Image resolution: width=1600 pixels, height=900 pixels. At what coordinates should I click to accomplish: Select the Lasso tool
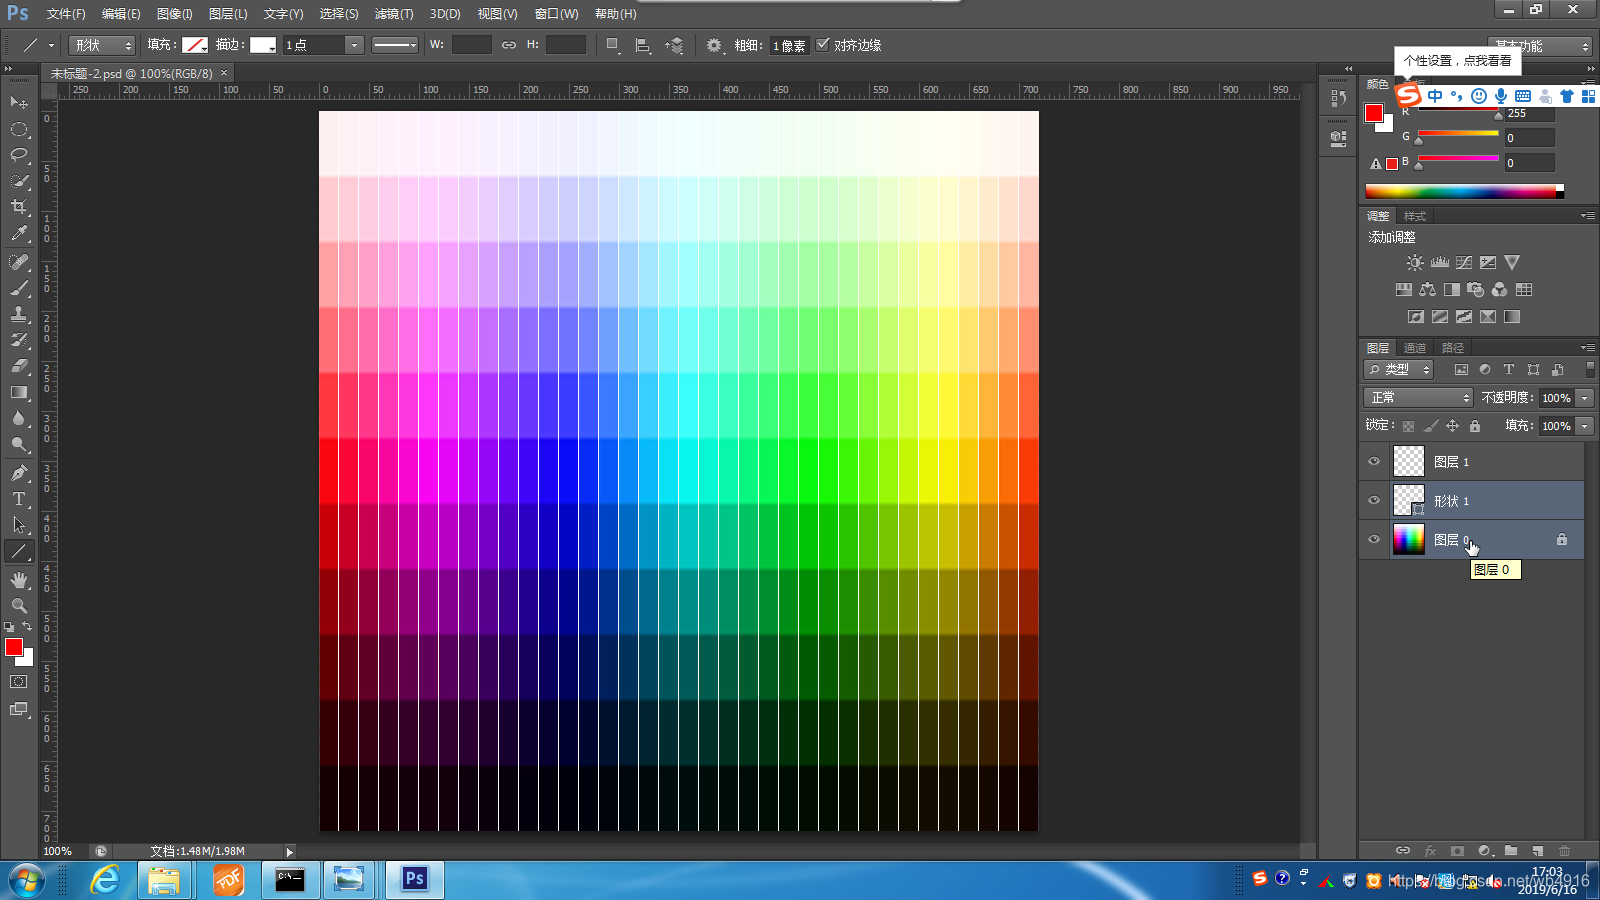(x=19, y=155)
